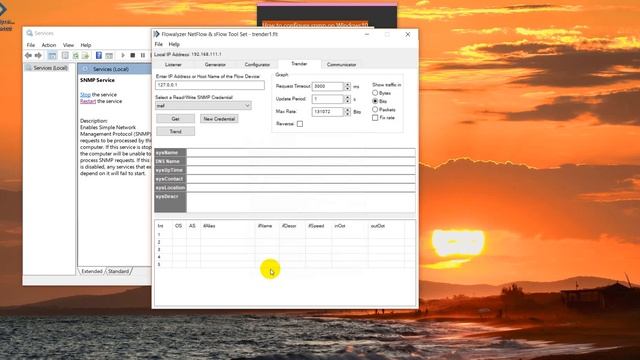Click the ifAlias column header
The height and width of the screenshot is (360, 640).
228,226
